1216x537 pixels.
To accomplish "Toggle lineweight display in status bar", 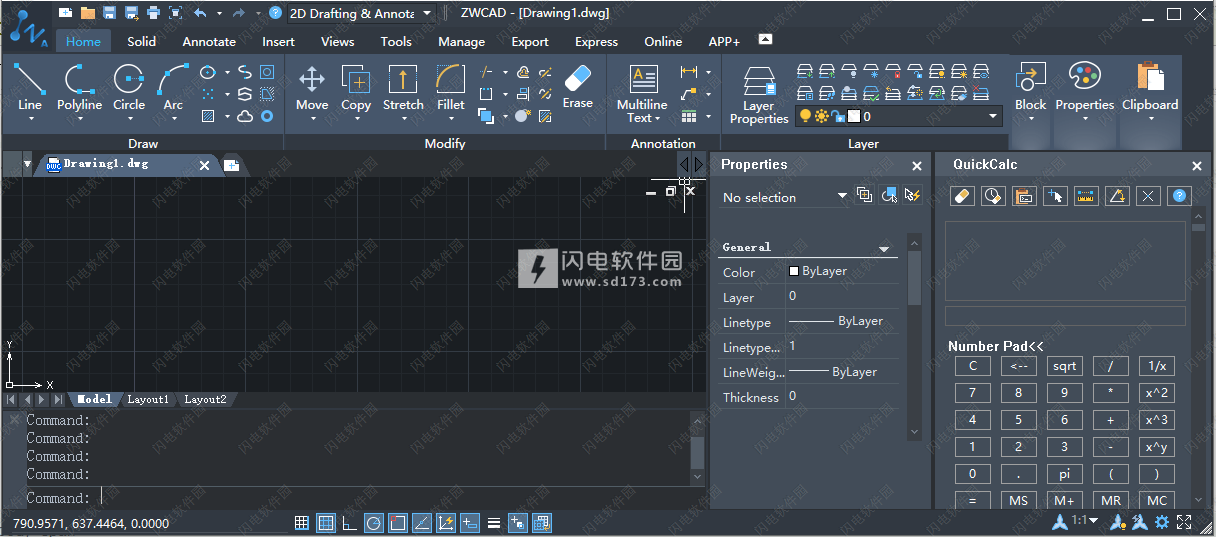I will (494, 522).
